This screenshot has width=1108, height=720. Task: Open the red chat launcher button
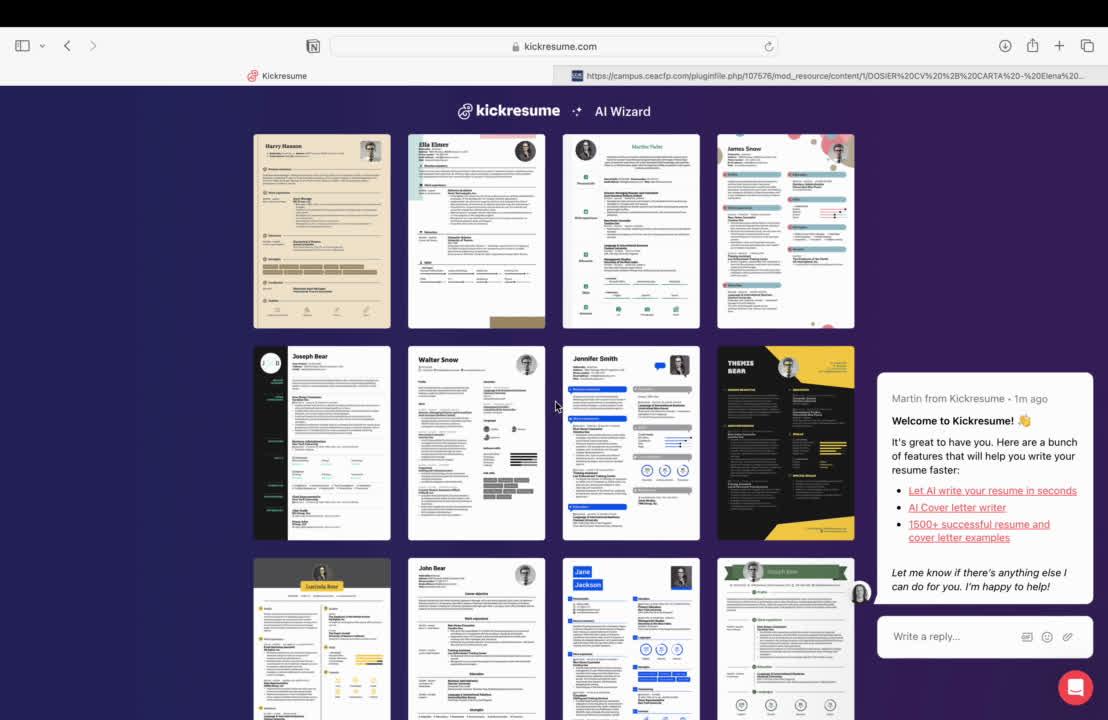tap(1075, 687)
